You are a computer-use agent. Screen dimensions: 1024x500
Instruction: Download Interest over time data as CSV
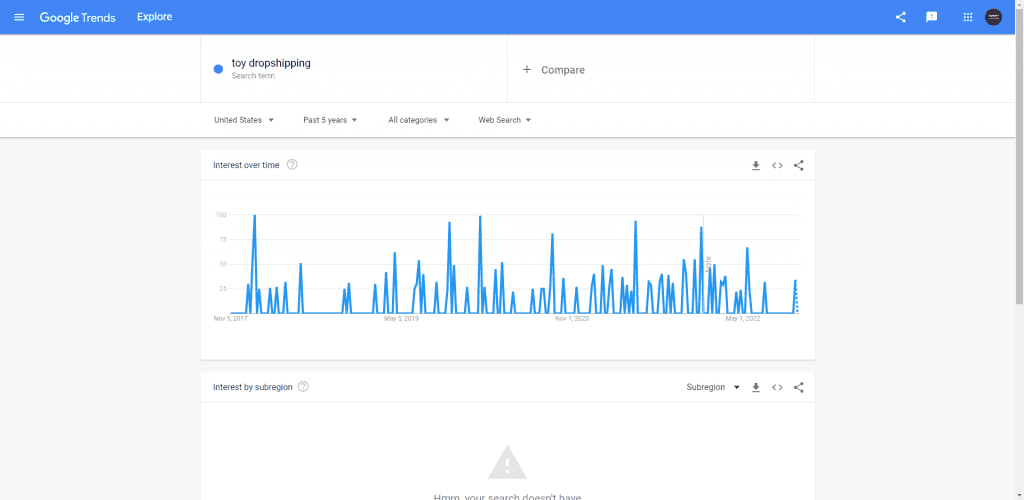point(756,165)
